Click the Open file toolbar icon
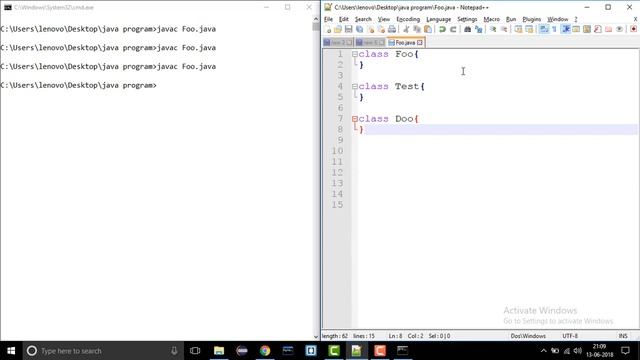Image resolution: width=640 pixels, height=360 pixels. point(338,29)
